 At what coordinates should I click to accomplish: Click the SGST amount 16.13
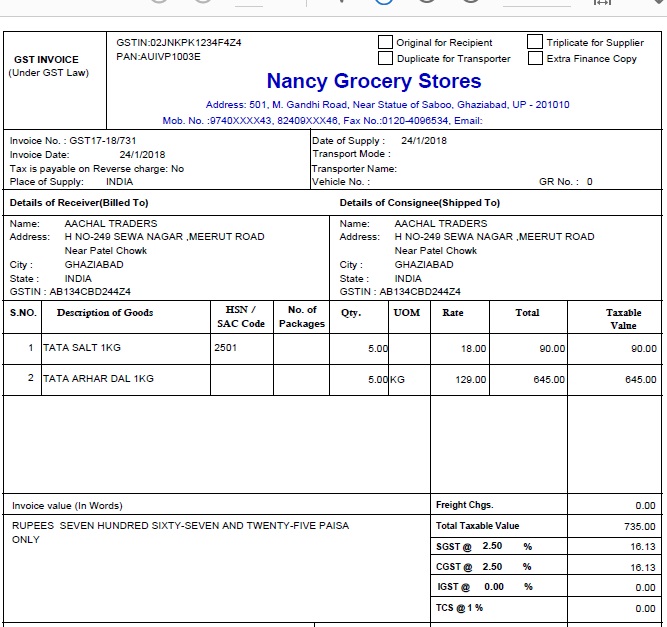point(643,547)
